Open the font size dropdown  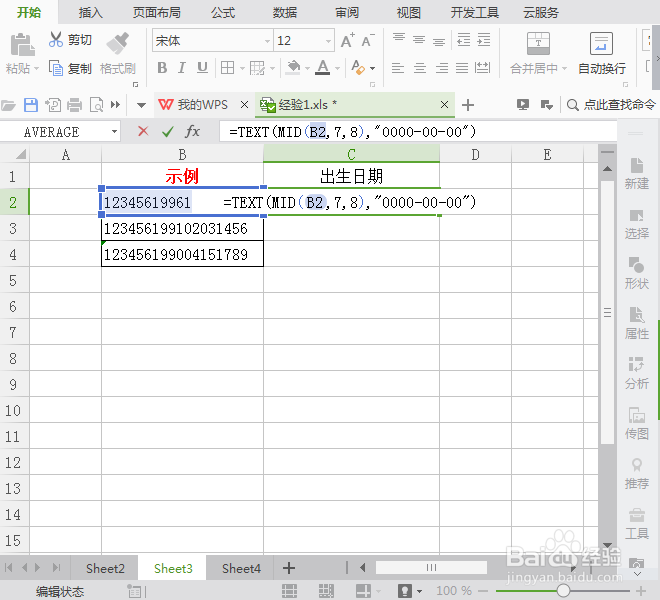click(x=328, y=41)
